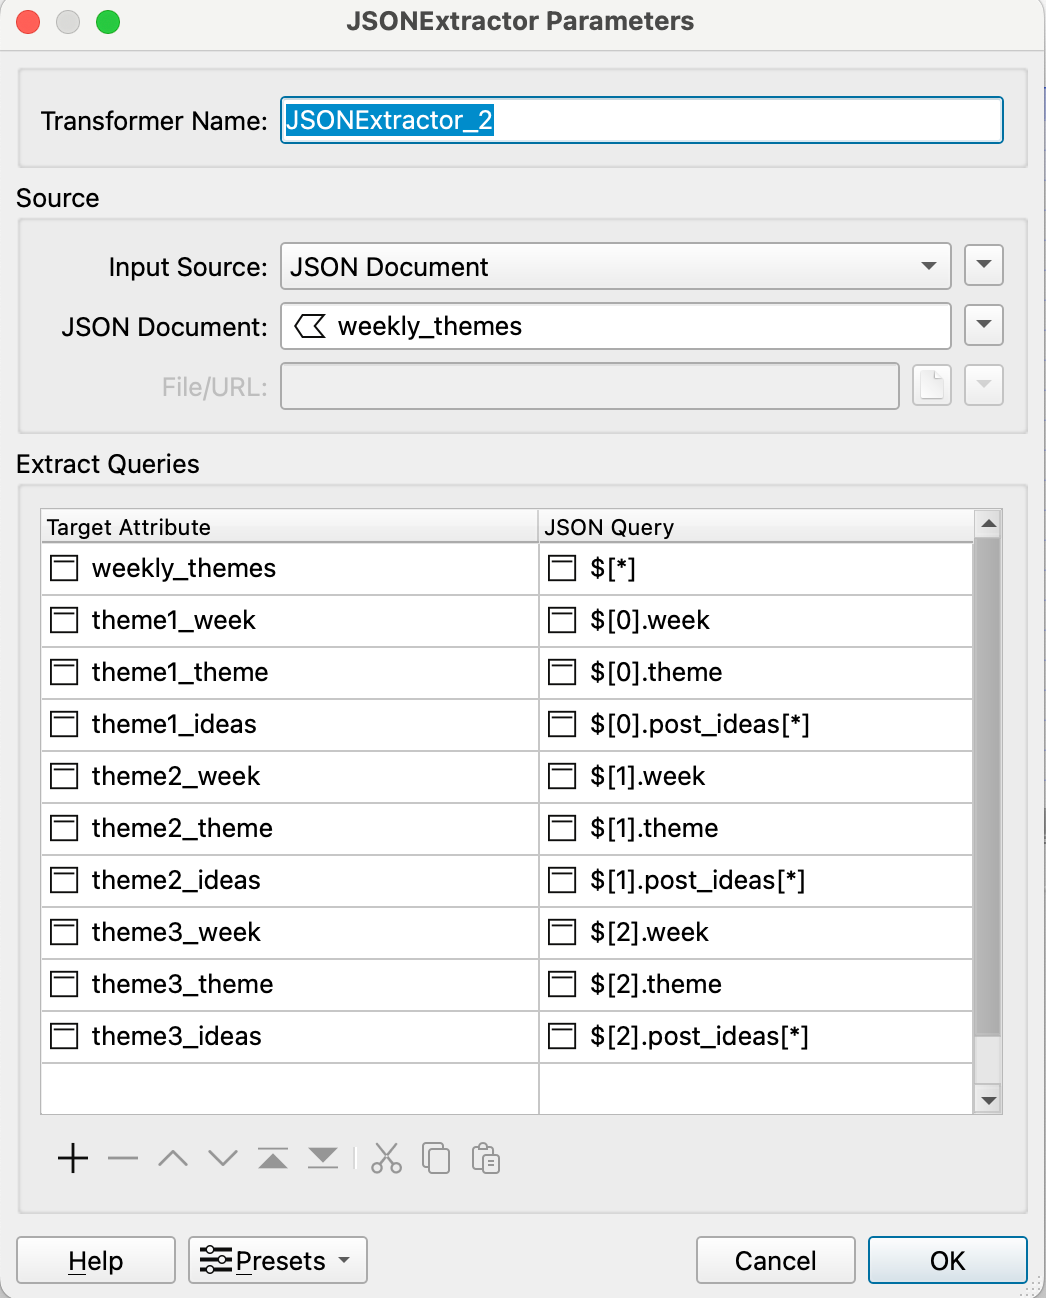
Task: Open the Input Source dropdown
Action: pyautogui.click(x=615, y=267)
